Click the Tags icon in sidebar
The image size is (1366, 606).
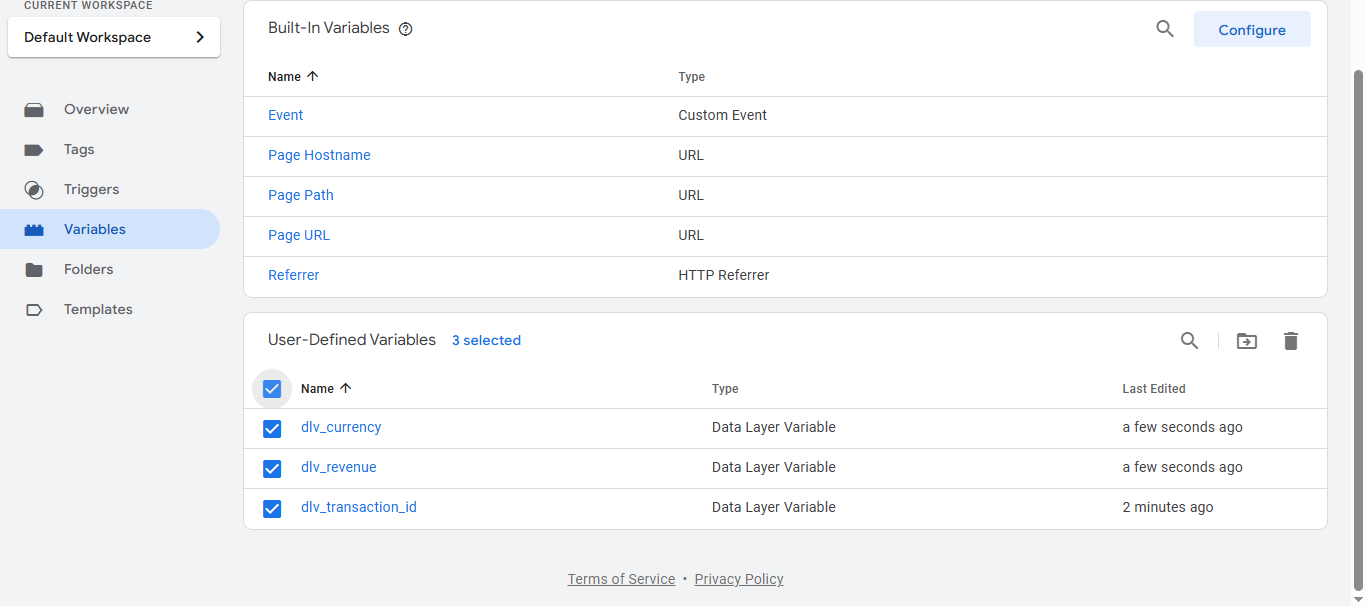click(34, 150)
